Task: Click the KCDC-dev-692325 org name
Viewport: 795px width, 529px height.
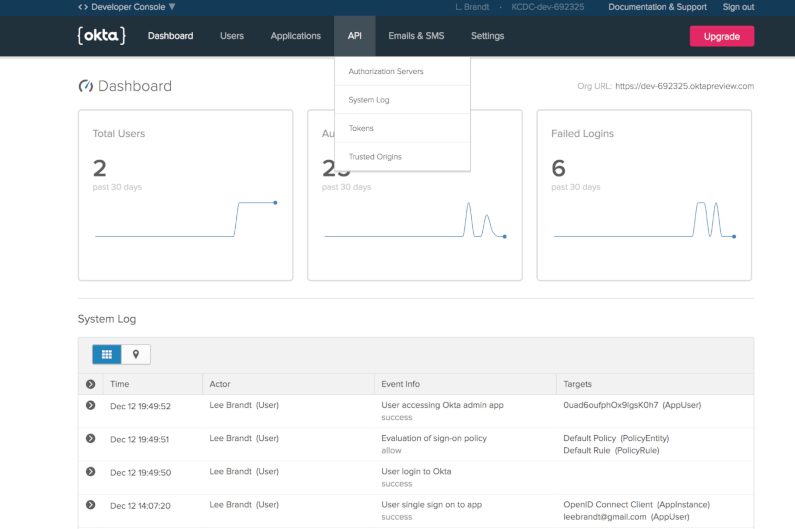Action: click(x=548, y=7)
